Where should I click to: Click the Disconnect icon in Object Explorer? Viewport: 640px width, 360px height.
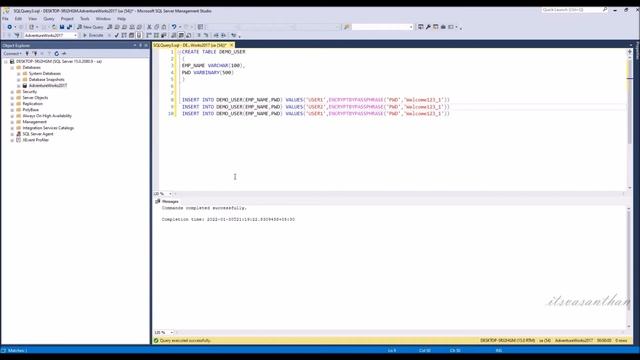pos(35,53)
